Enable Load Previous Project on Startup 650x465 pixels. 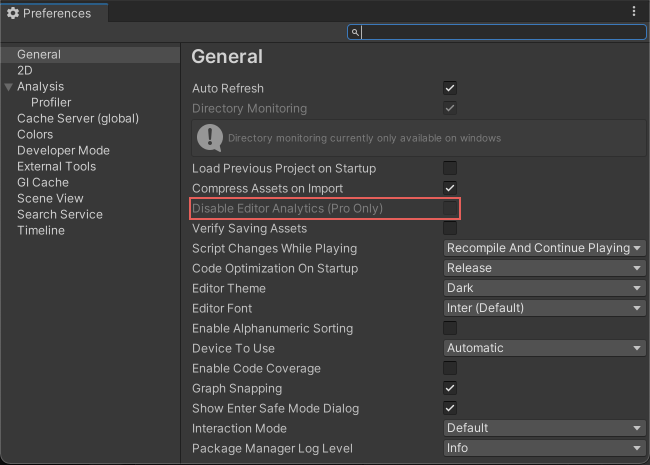coord(450,168)
